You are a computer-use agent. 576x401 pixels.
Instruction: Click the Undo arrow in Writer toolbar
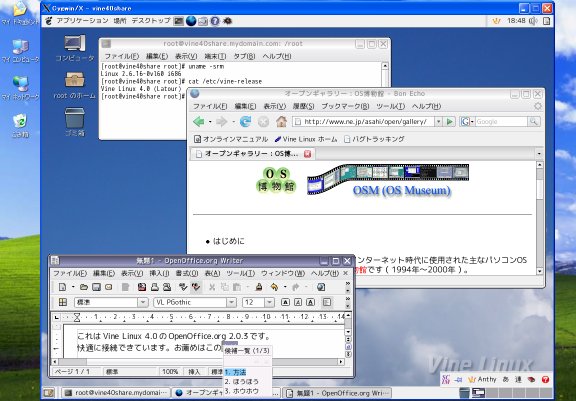[274, 287]
